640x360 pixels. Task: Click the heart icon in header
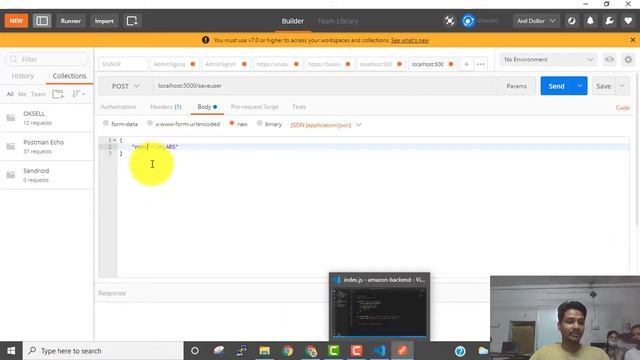[628, 21]
